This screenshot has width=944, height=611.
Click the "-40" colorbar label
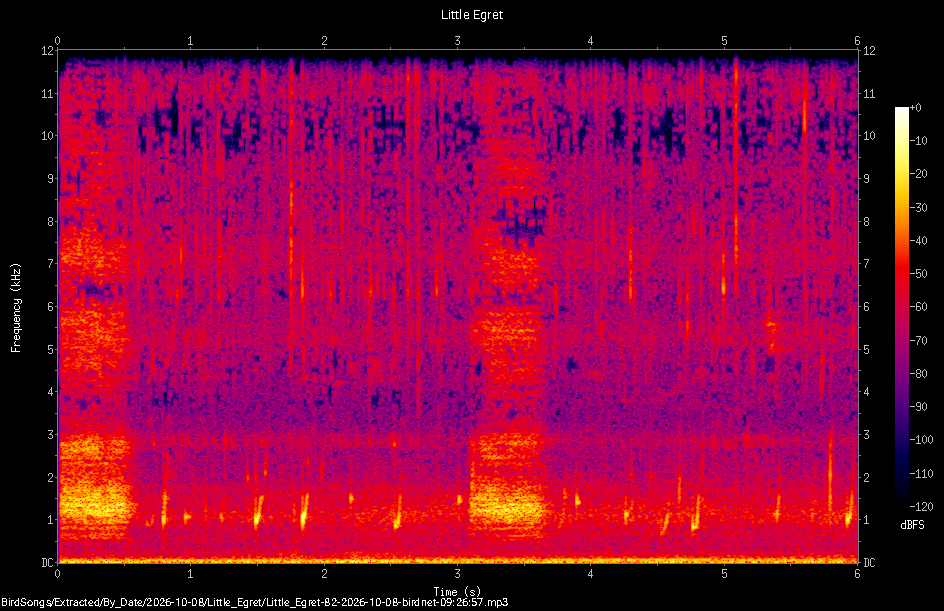pos(918,241)
